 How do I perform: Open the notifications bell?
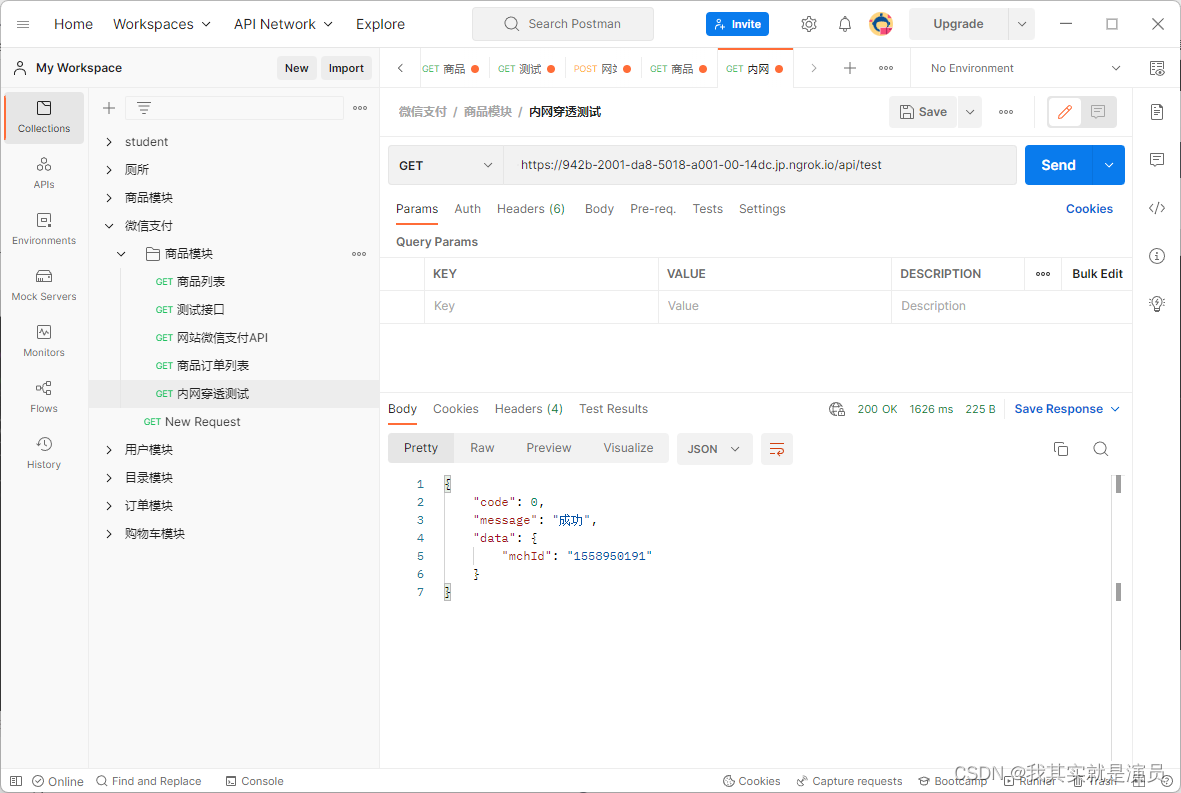click(x=845, y=24)
